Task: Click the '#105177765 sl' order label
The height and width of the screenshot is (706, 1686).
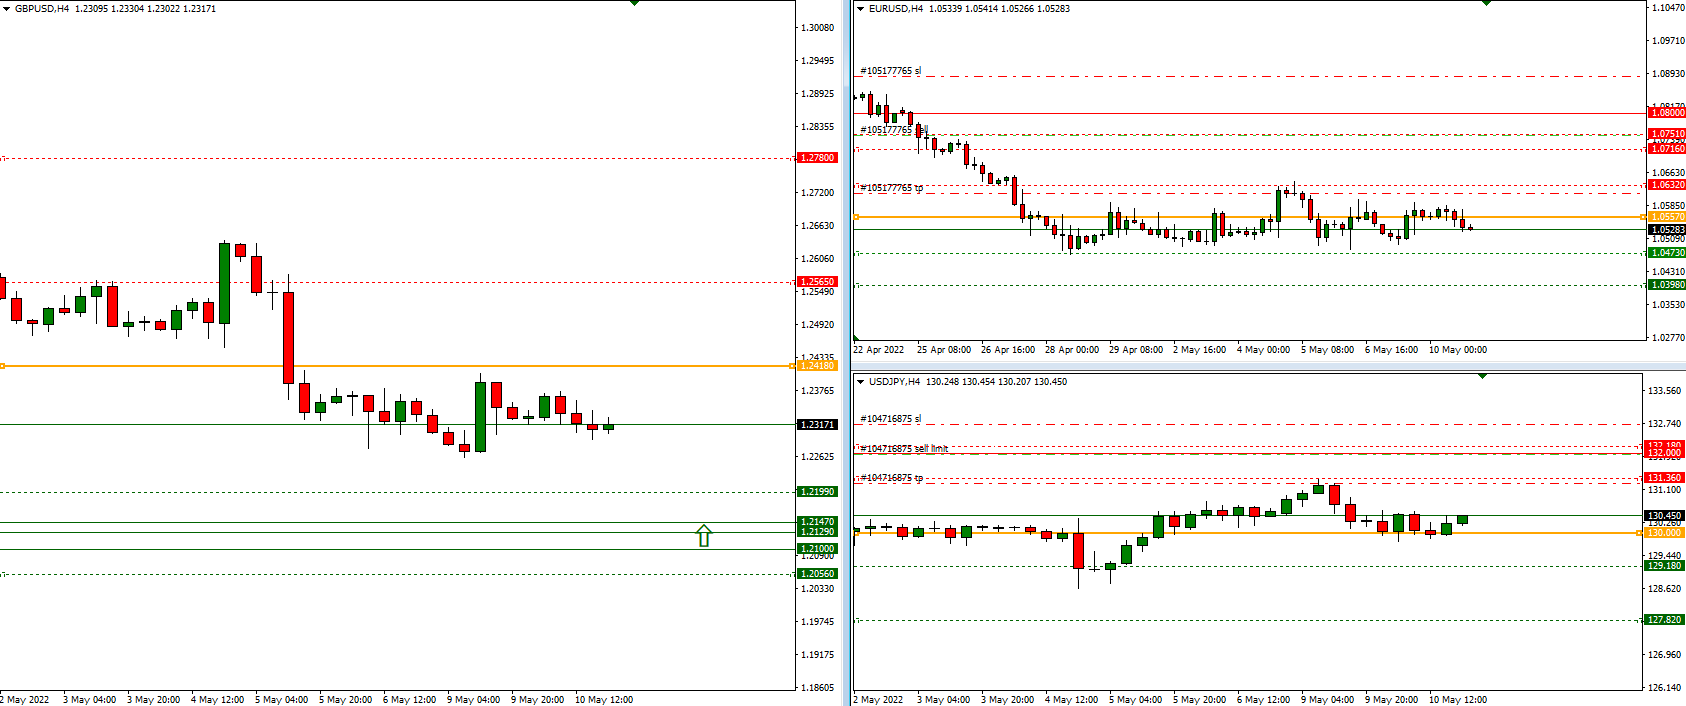Action: coord(891,71)
